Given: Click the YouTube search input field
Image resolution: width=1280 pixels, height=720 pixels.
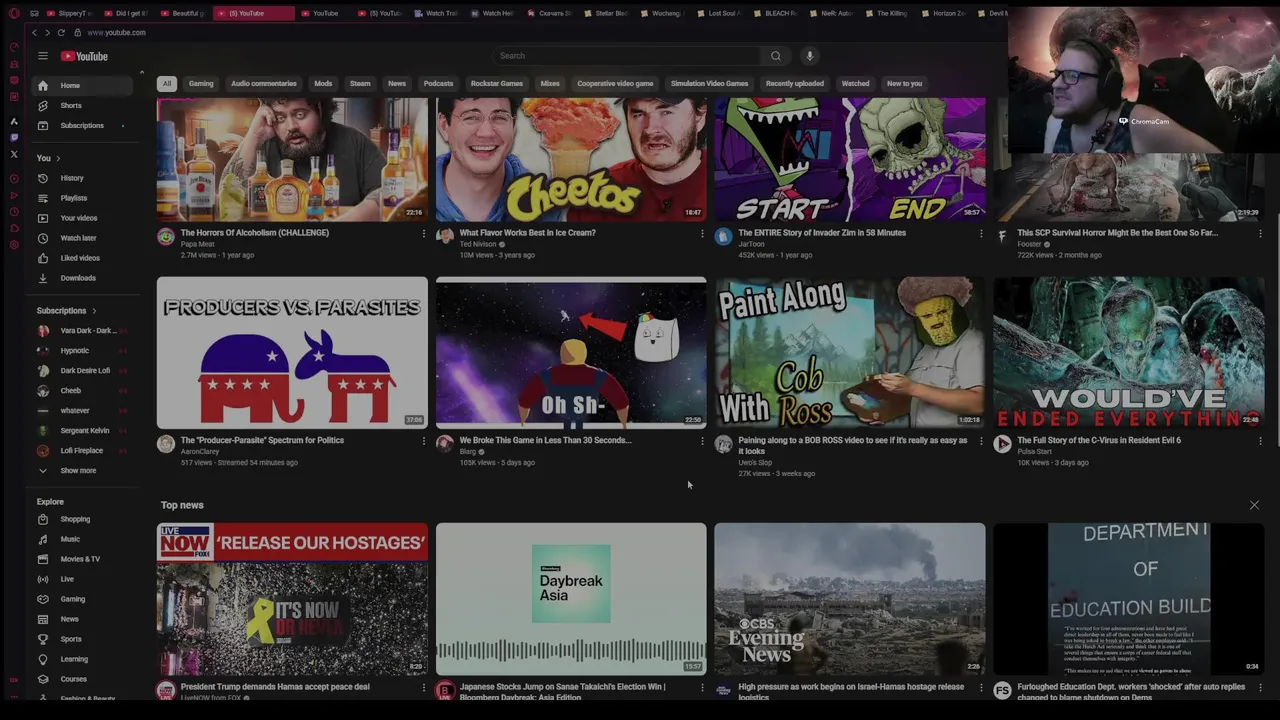Looking at the screenshot, I should pyautogui.click(x=628, y=56).
